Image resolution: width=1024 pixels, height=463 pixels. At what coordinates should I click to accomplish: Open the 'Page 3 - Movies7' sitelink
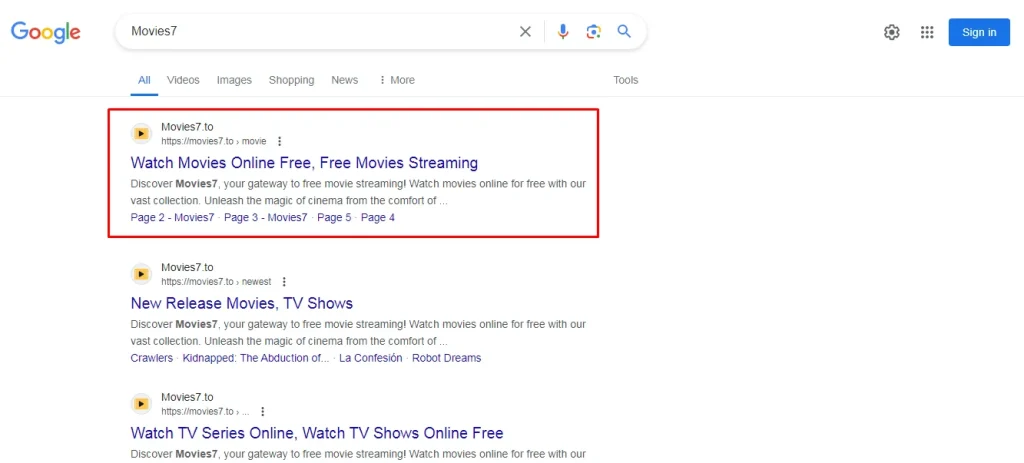coord(265,217)
